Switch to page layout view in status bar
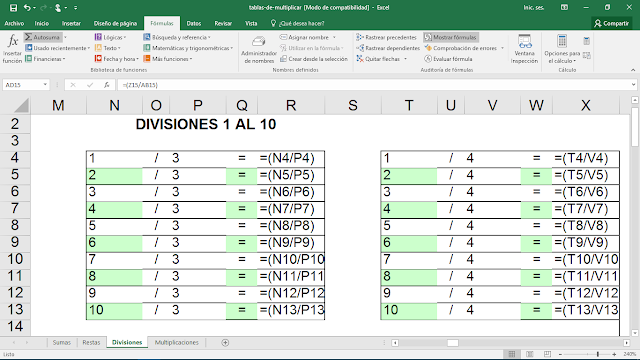 [530, 354]
